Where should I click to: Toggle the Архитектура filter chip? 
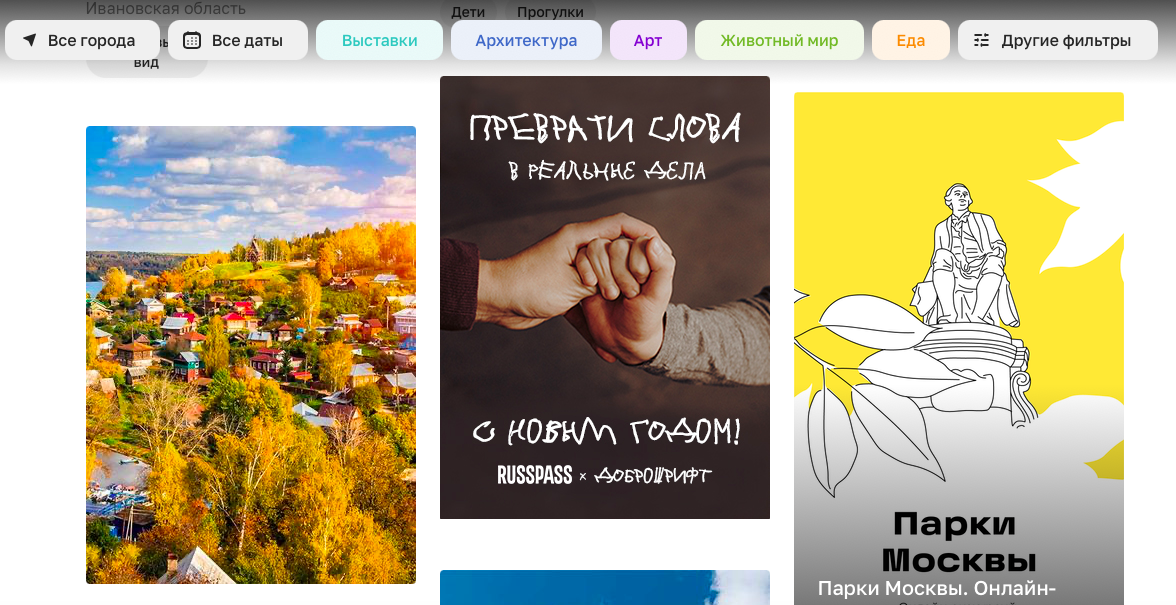click(526, 40)
